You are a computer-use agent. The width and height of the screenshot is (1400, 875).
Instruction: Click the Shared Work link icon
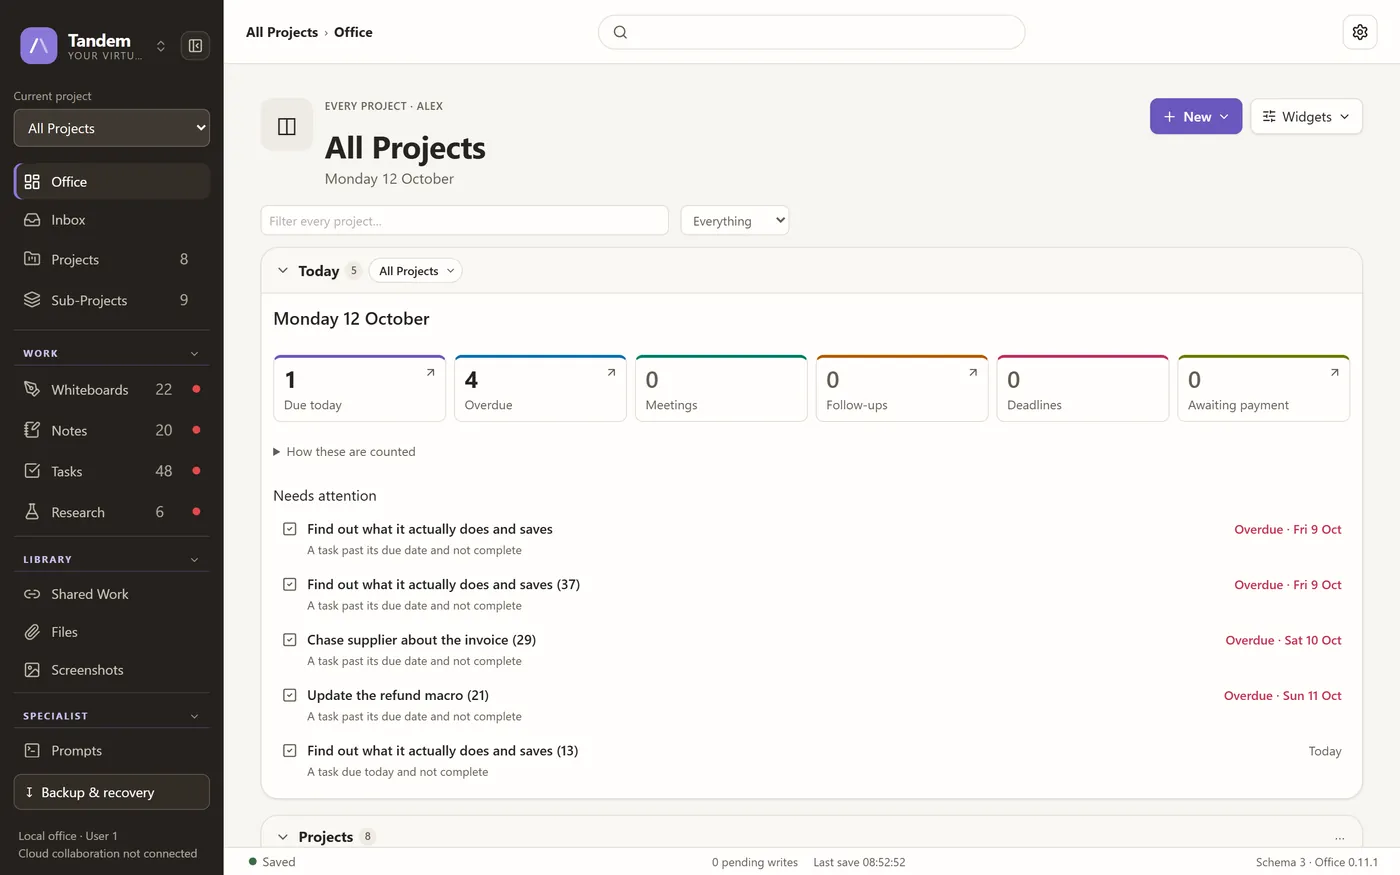tap(32, 594)
